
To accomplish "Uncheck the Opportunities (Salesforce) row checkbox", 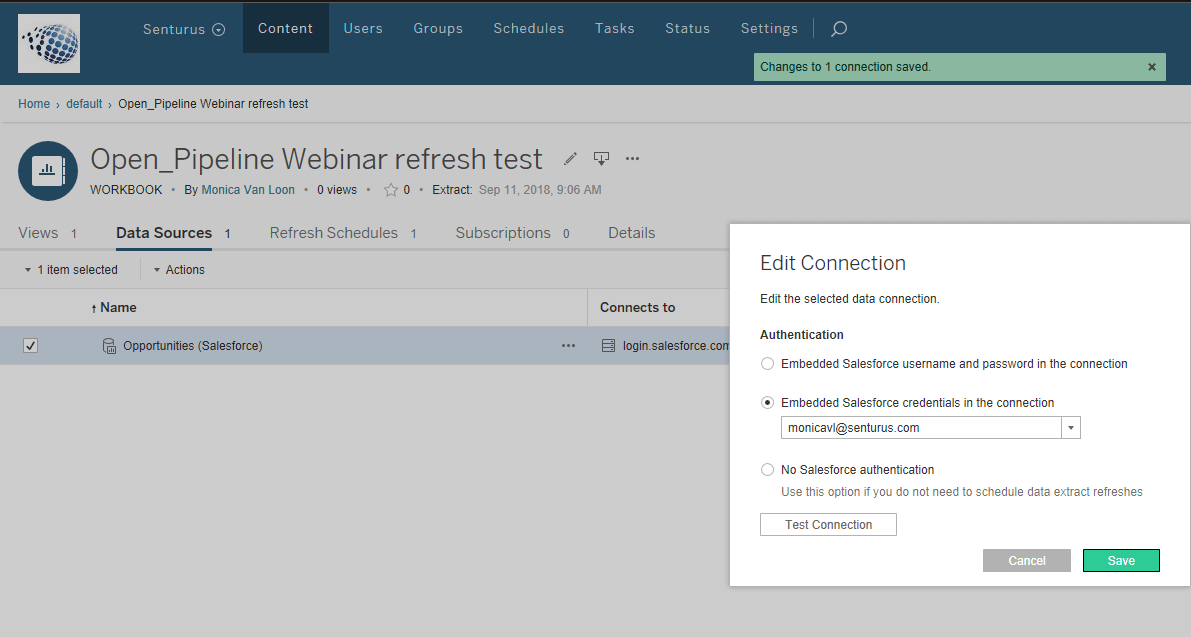I will point(30,345).
